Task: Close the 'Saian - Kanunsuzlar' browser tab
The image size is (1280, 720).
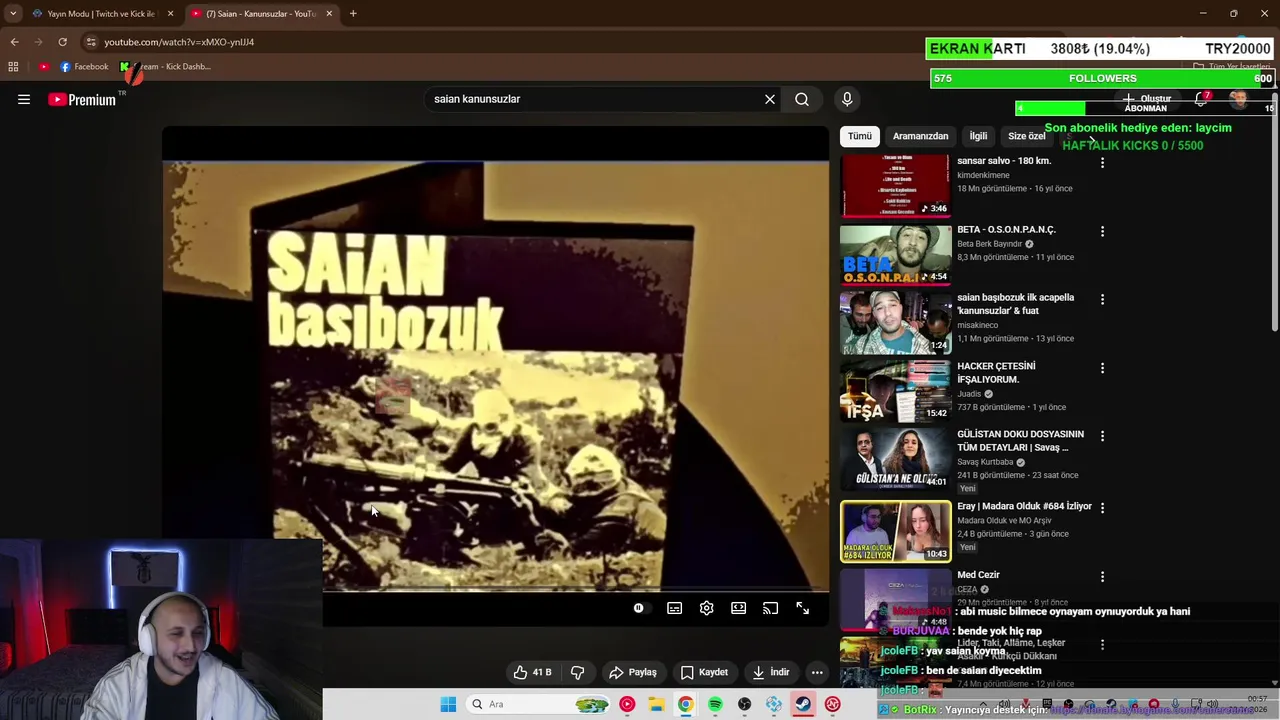Action: tap(329, 14)
